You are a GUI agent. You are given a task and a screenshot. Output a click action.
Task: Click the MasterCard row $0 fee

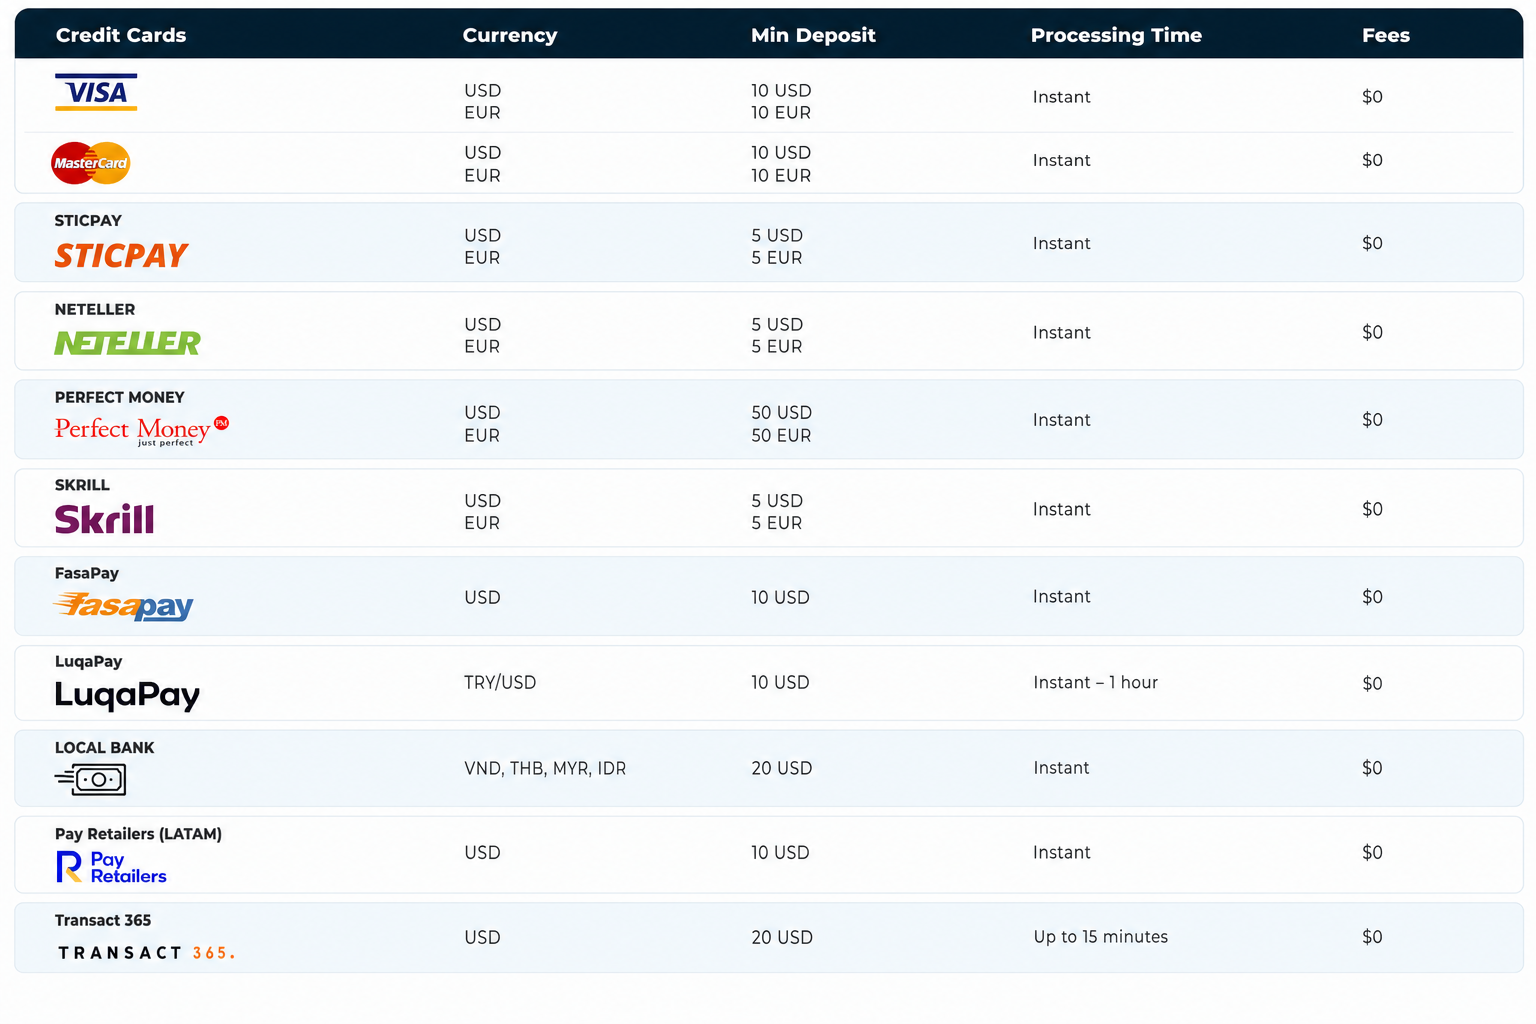(x=1372, y=160)
